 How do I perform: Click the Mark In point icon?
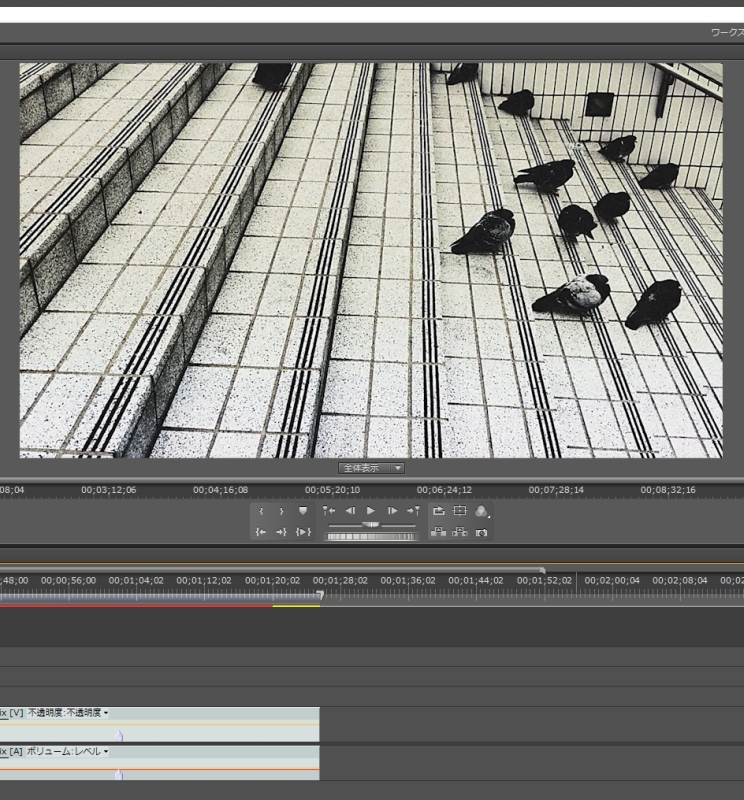[x=262, y=511]
